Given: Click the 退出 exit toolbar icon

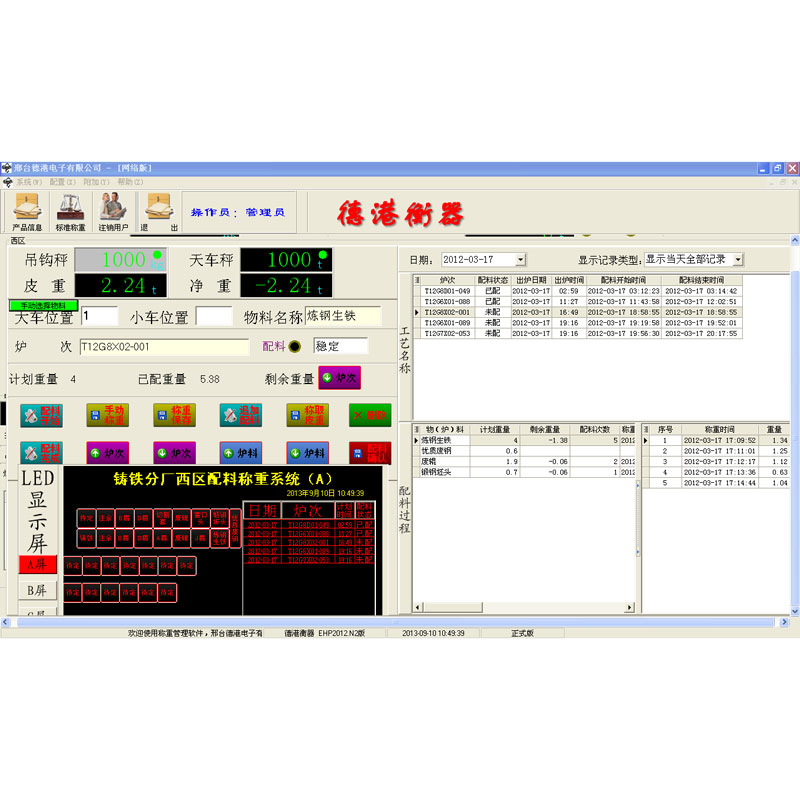Looking at the screenshot, I should click(x=159, y=212).
